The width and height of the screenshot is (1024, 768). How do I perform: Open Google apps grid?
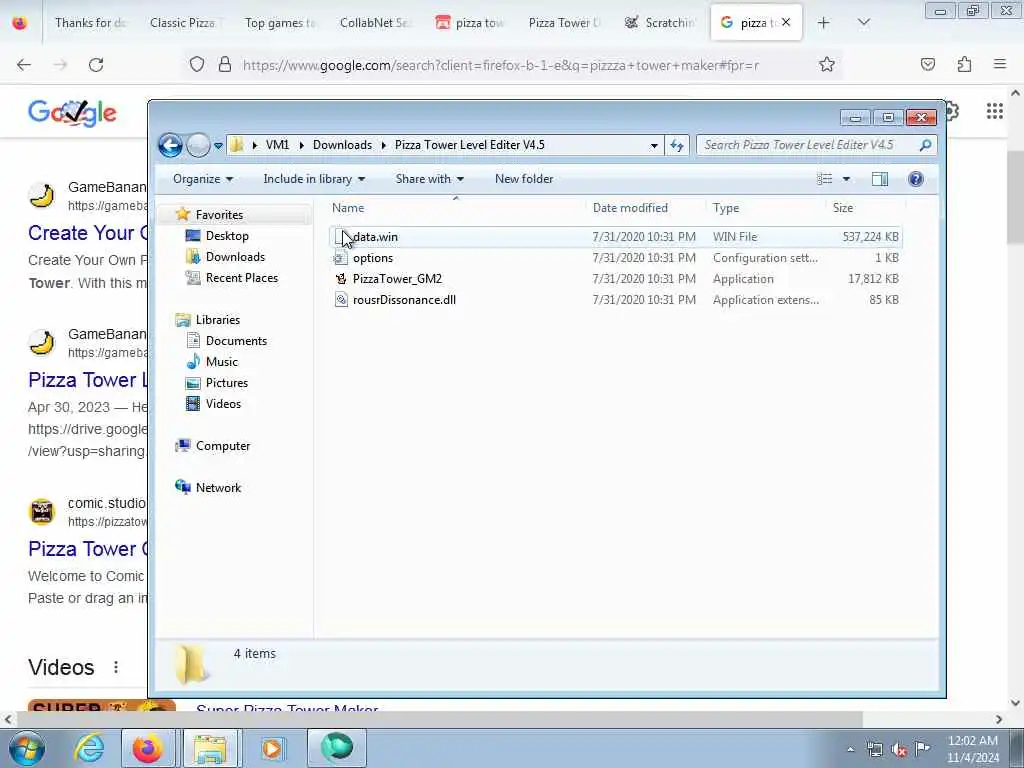point(995,112)
